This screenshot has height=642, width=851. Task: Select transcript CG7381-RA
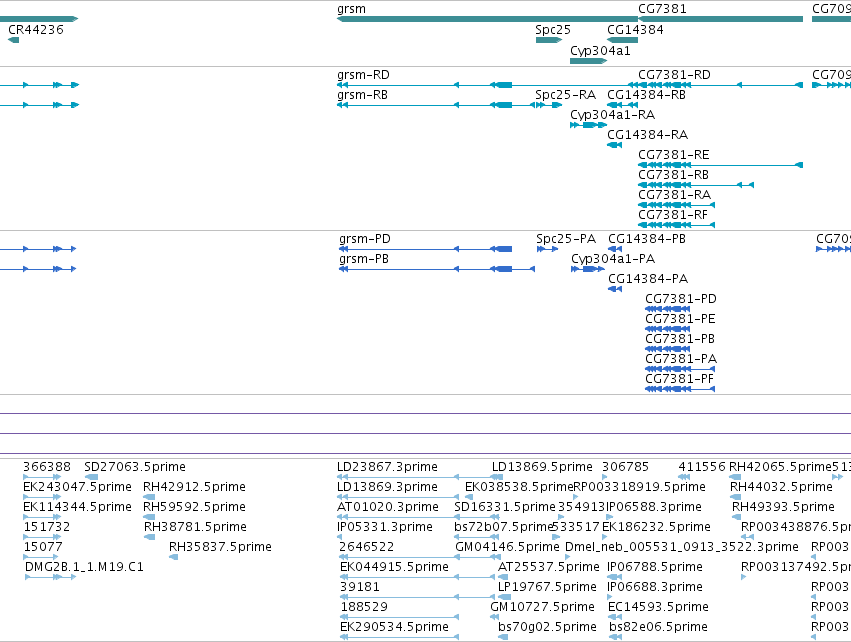click(x=676, y=205)
